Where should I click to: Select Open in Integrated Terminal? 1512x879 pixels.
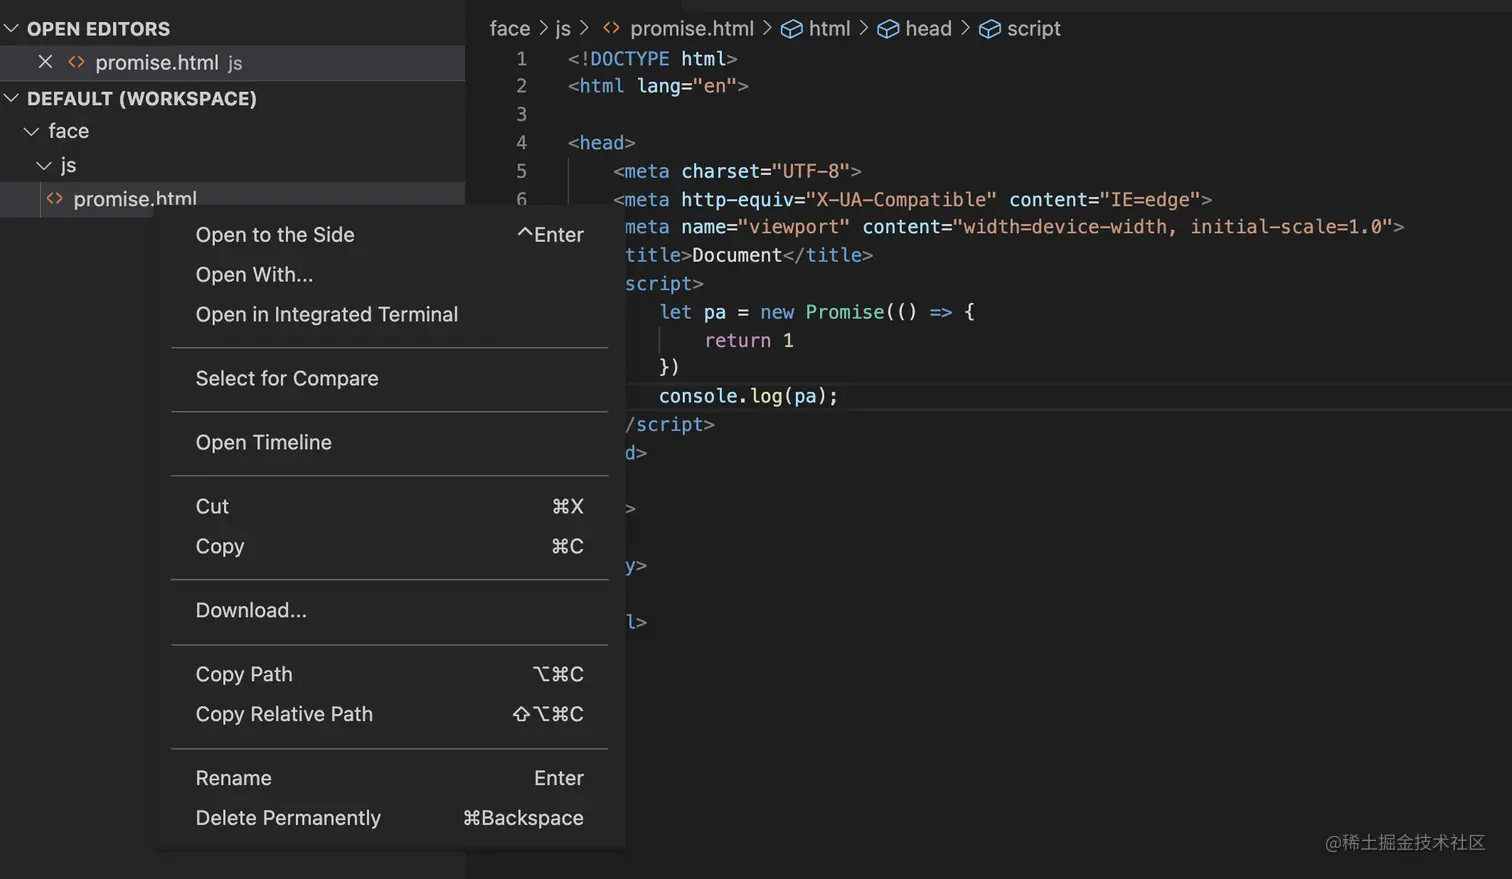pyautogui.click(x=327, y=314)
